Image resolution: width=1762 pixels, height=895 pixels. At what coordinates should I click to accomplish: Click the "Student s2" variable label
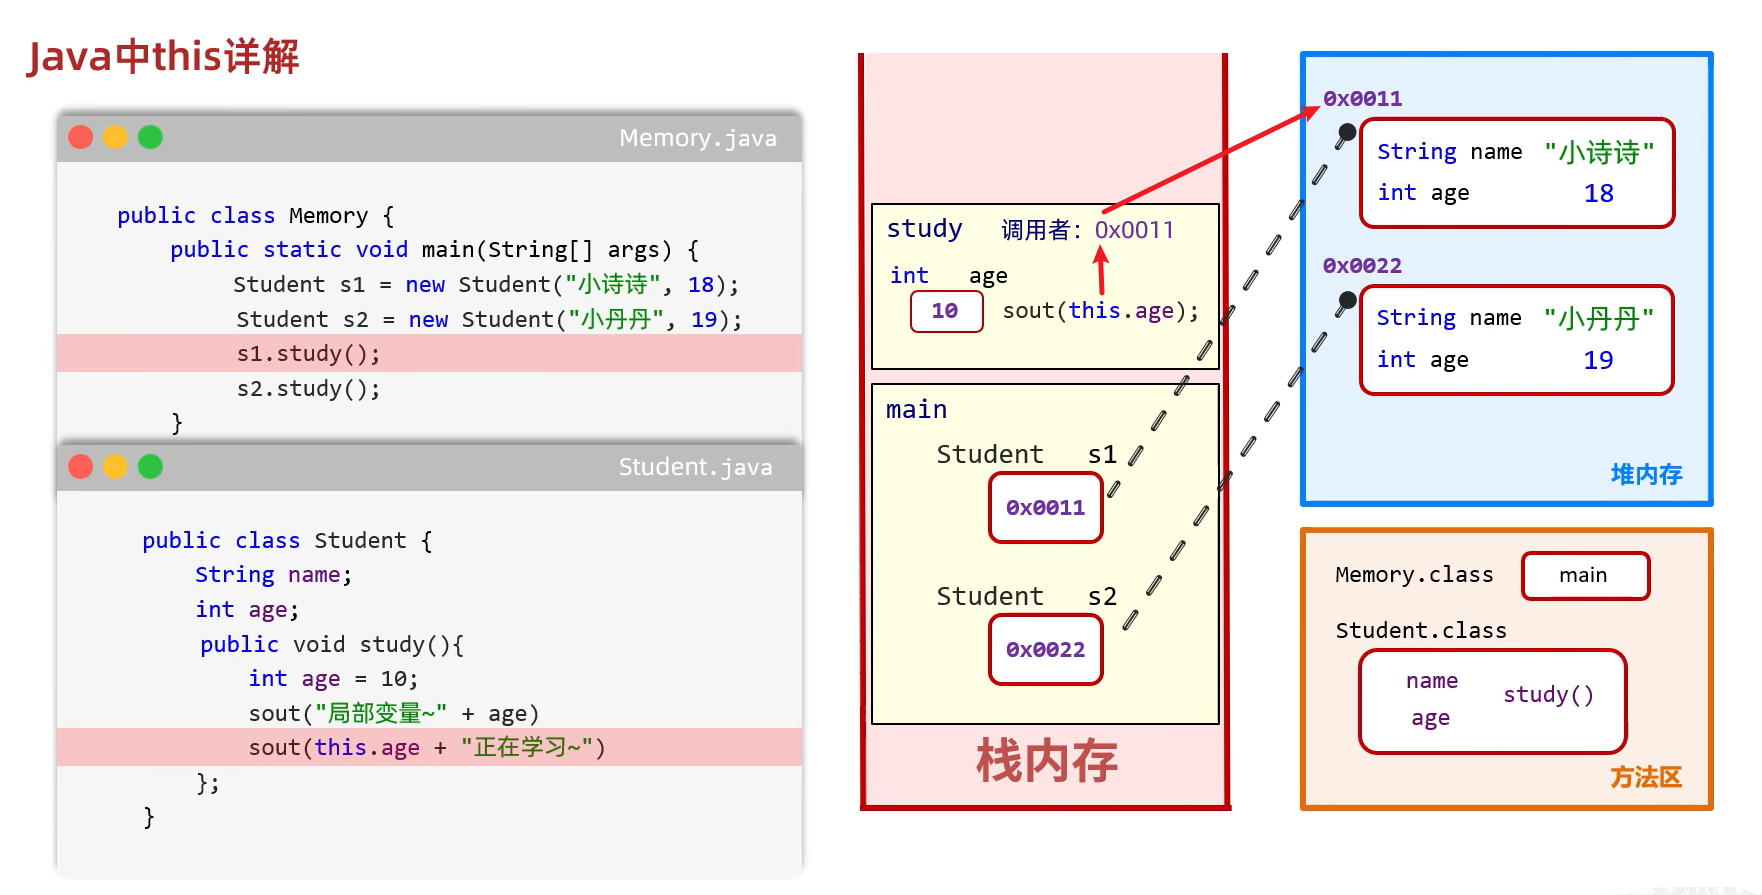pos(1026,597)
